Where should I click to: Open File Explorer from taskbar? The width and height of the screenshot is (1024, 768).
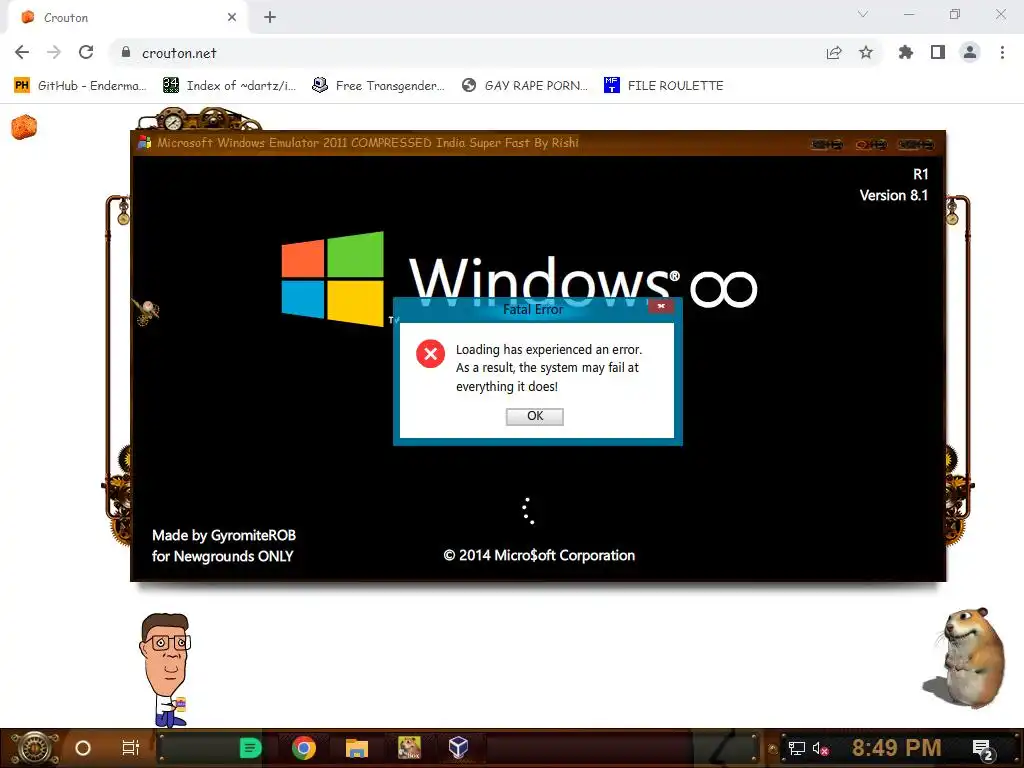click(x=357, y=748)
